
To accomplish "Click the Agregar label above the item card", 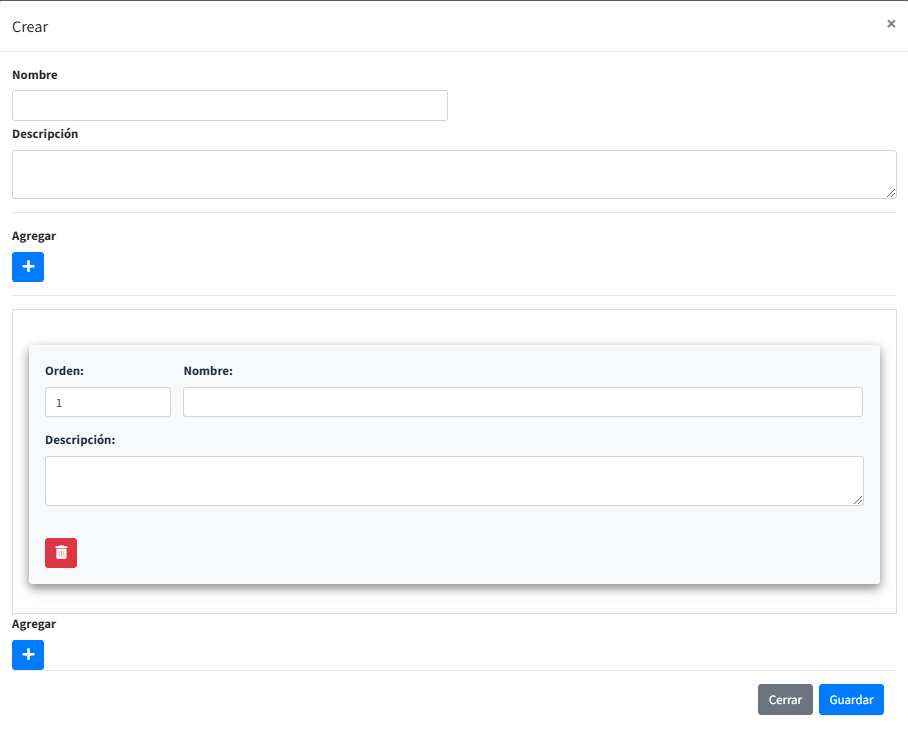I will point(34,236).
